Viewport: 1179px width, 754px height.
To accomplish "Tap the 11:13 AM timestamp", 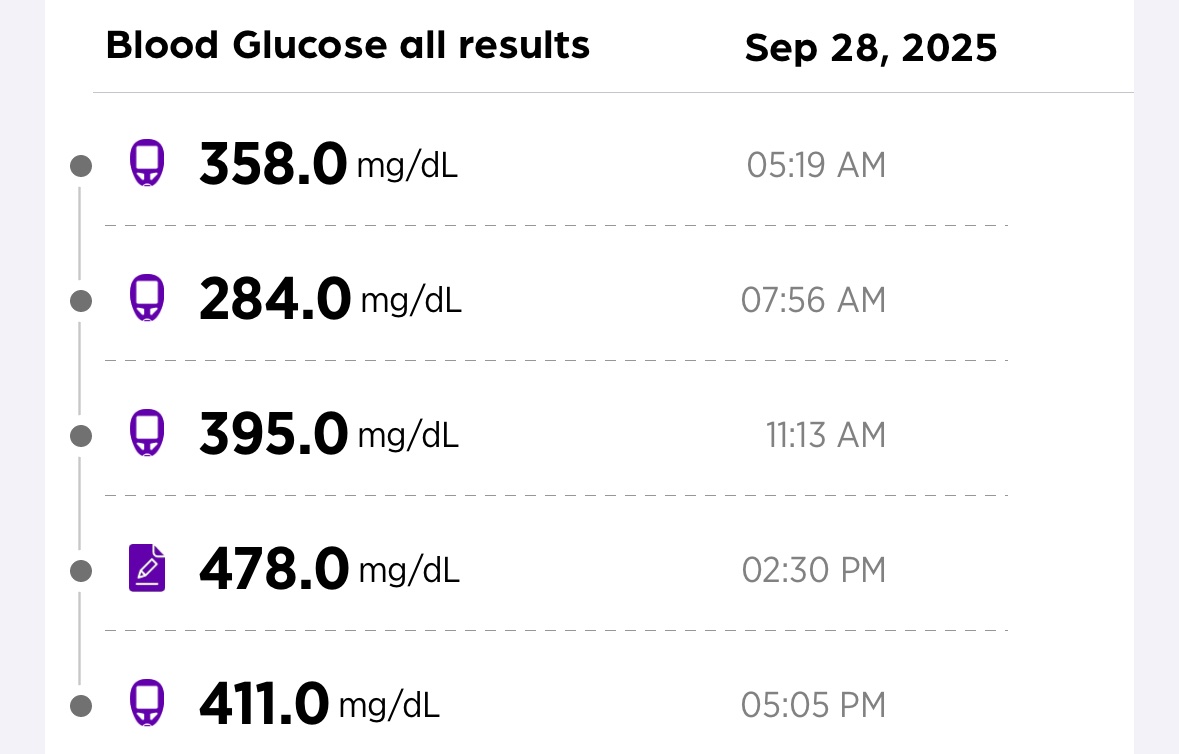I will (x=826, y=435).
